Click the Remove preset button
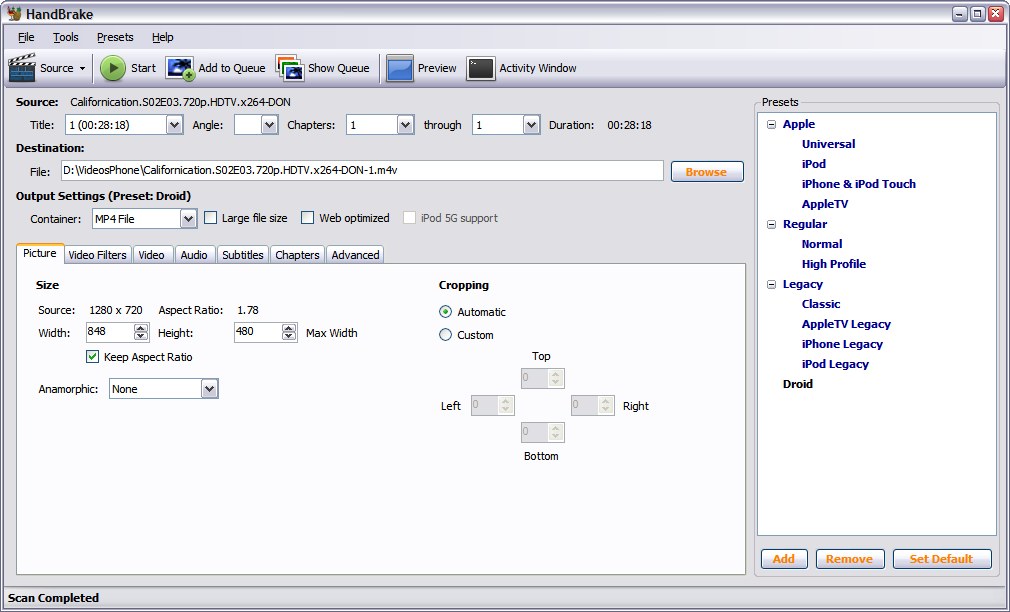Viewport: 1010px width, 612px height. [850, 559]
